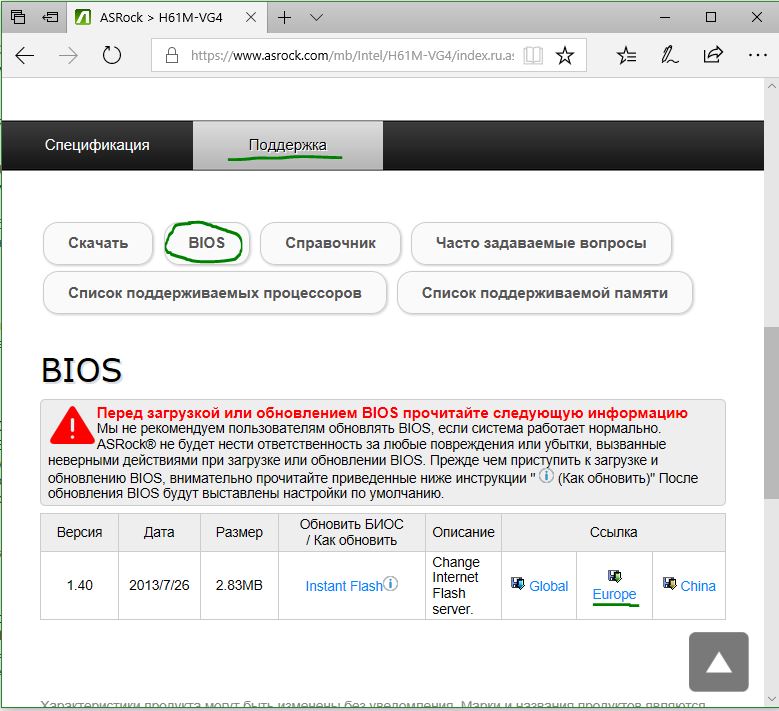Click the red BIOS warning headline
Image resolution: width=779 pixels, height=711 pixels.
tap(392, 413)
